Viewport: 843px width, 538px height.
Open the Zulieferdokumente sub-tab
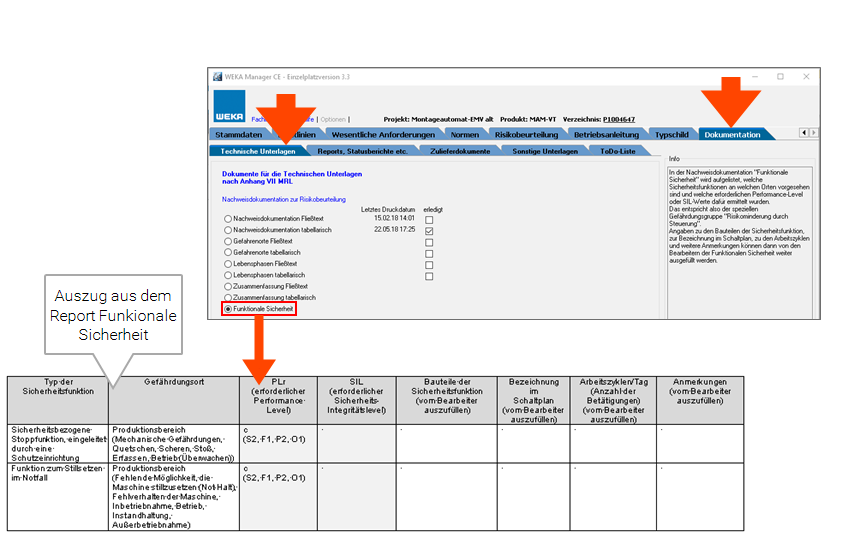click(x=460, y=151)
